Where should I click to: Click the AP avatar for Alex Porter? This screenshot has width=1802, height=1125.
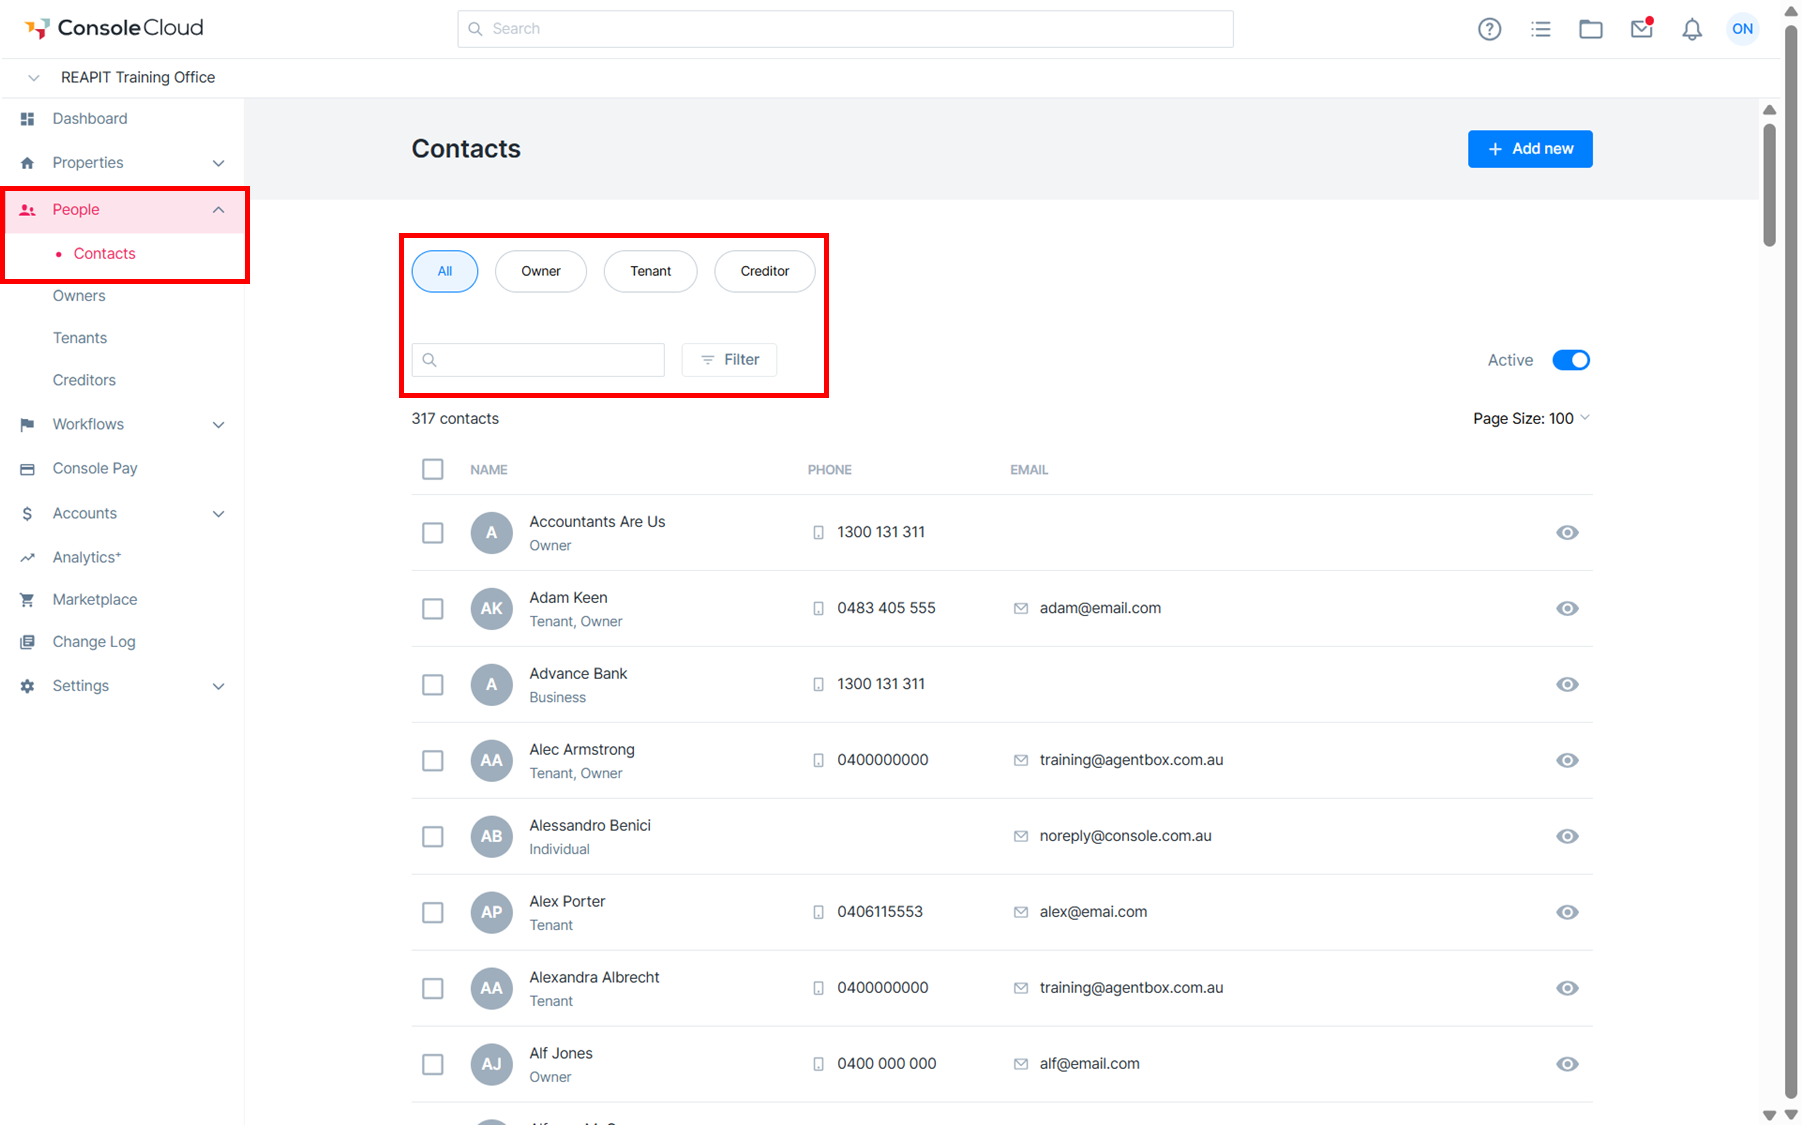click(492, 912)
